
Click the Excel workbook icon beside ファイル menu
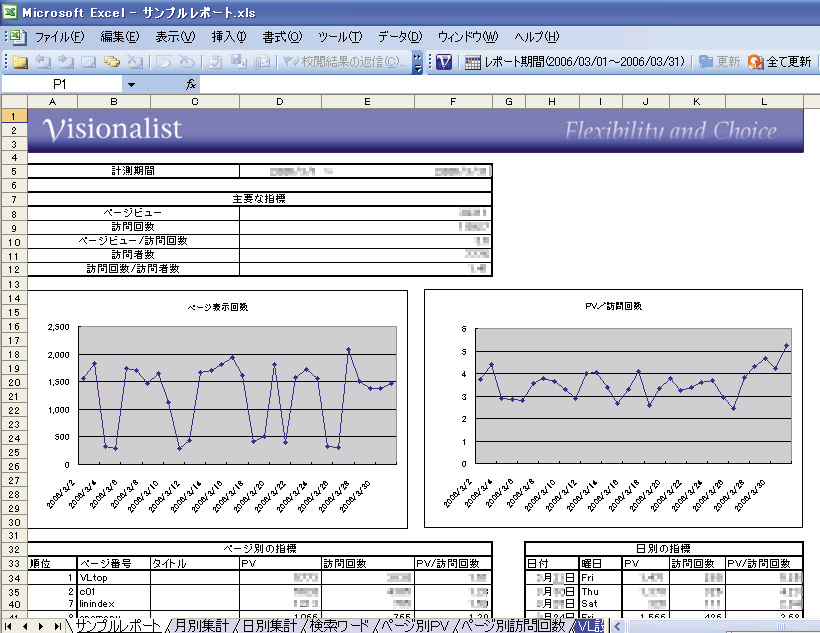coord(17,37)
